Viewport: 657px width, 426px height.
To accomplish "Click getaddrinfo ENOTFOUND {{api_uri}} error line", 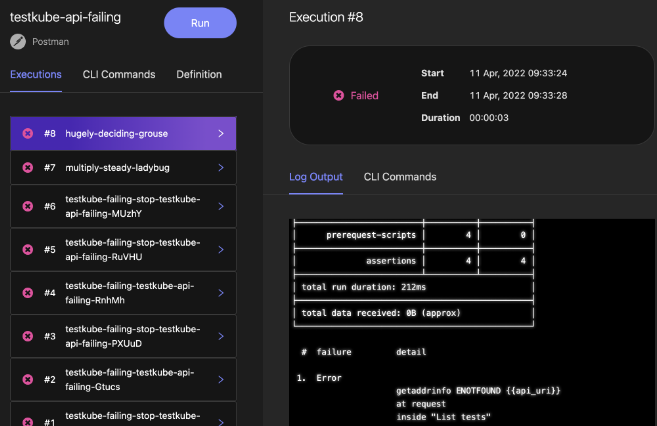I will click(x=478, y=391).
